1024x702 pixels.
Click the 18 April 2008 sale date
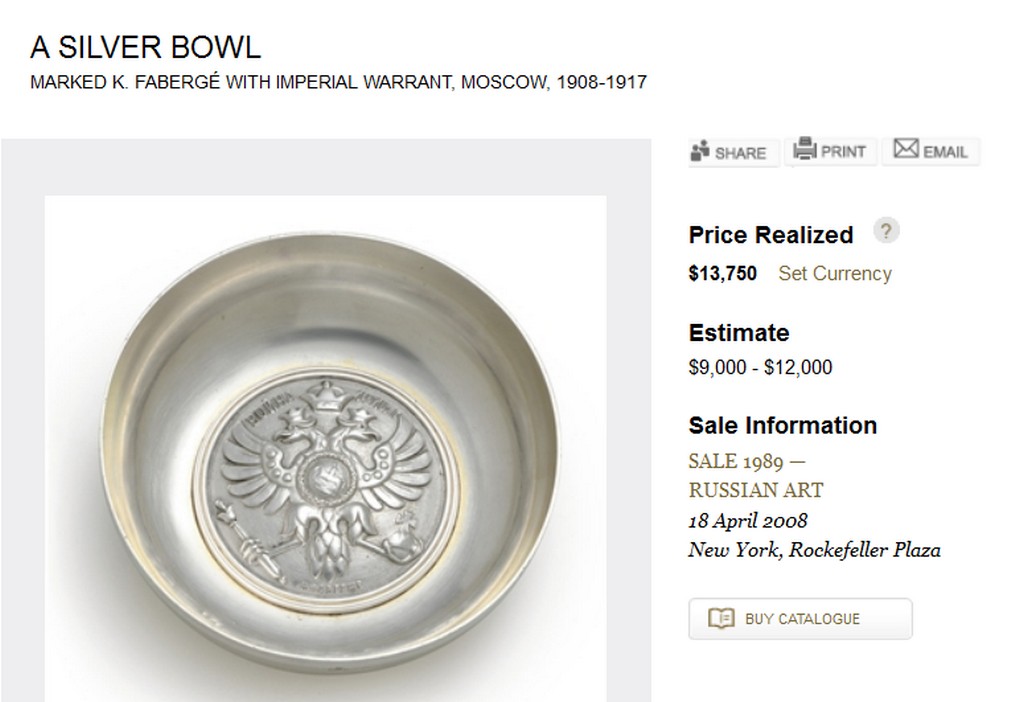748,520
